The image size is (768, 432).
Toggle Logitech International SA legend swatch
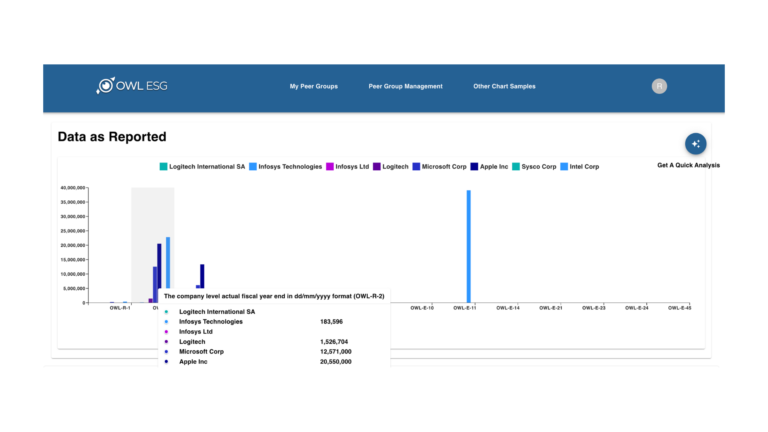coord(164,166)
